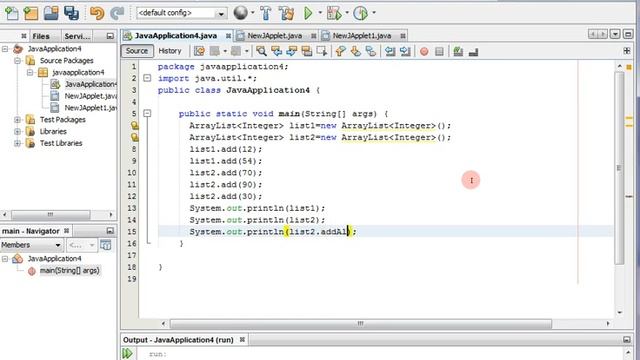Open the Profile Project dropdown arrow
Viewport: 640px width, 360px height.
tap(373, 13)
